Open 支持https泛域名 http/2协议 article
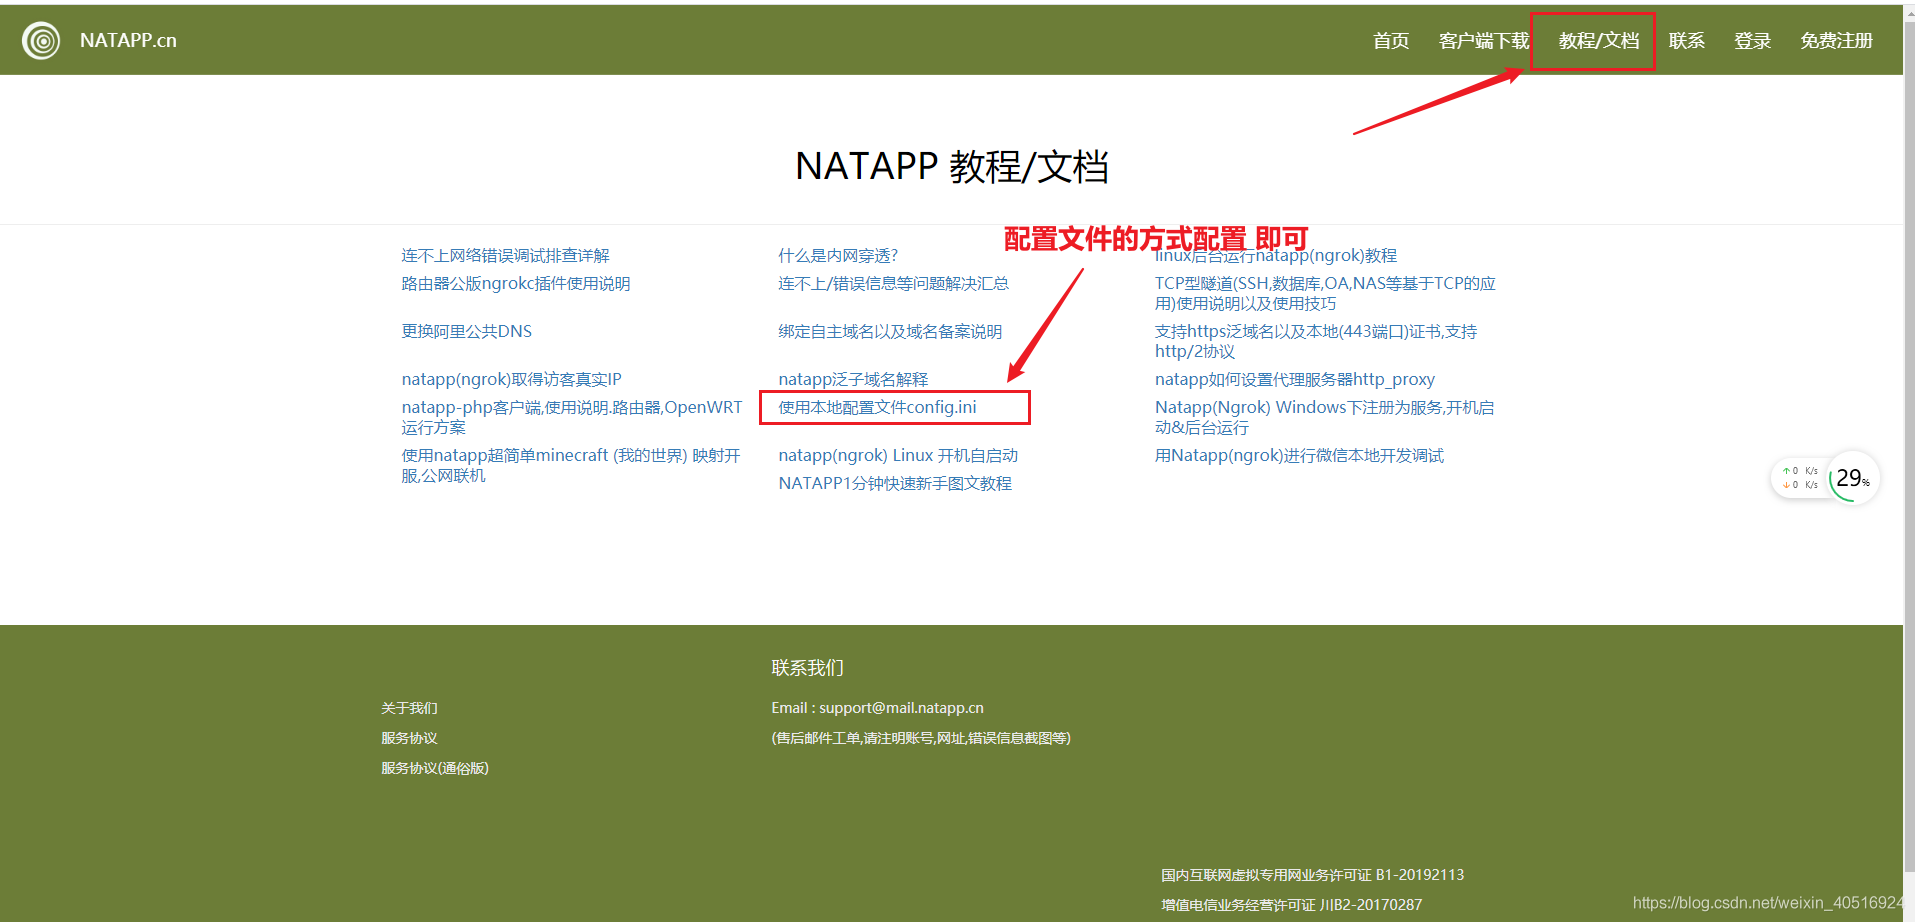Screen dimensions: 1915x922 click(1316, 341)
